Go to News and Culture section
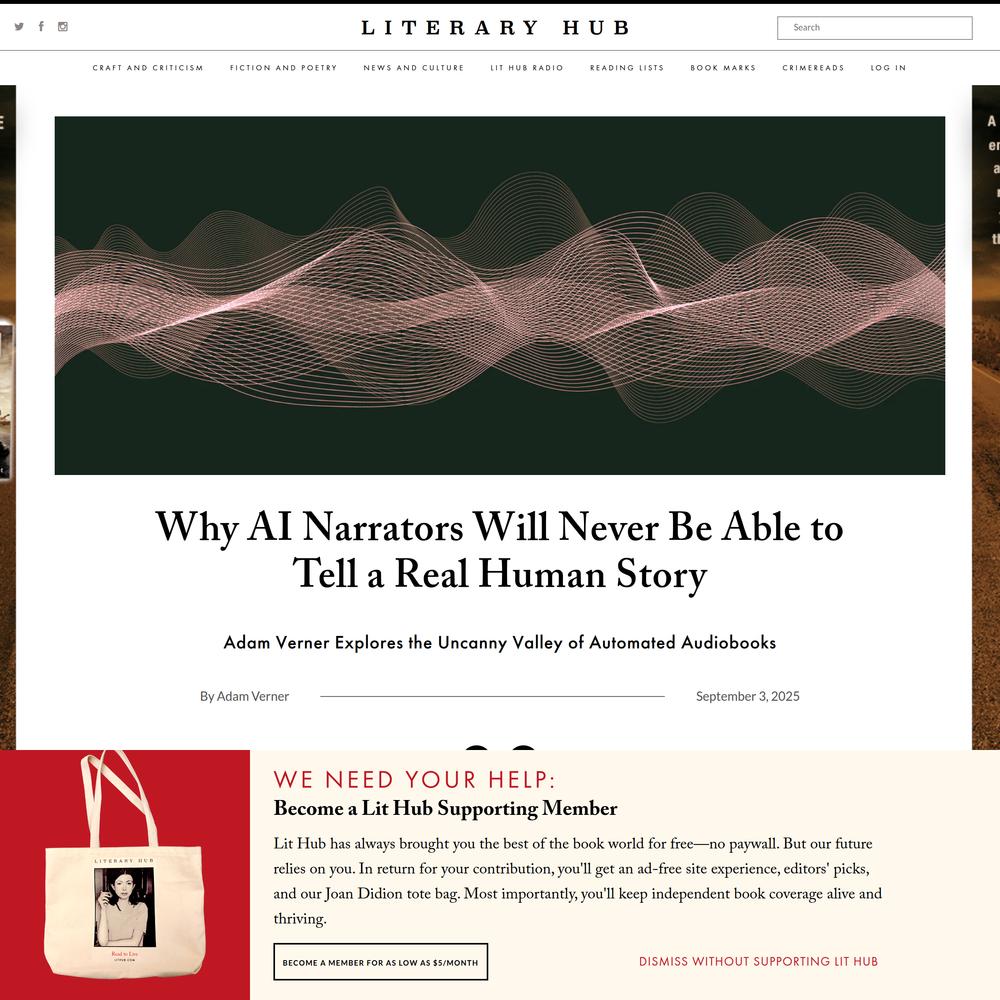Image resolution: width=1000 pixels, height=1000 pixels. click(x=413, y=68)
